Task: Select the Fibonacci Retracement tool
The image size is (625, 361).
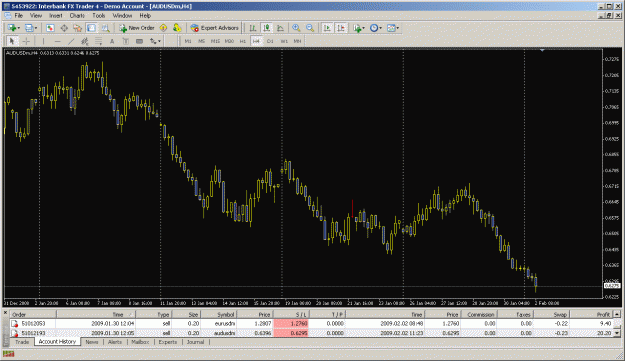Action: [x=98, y=41]
